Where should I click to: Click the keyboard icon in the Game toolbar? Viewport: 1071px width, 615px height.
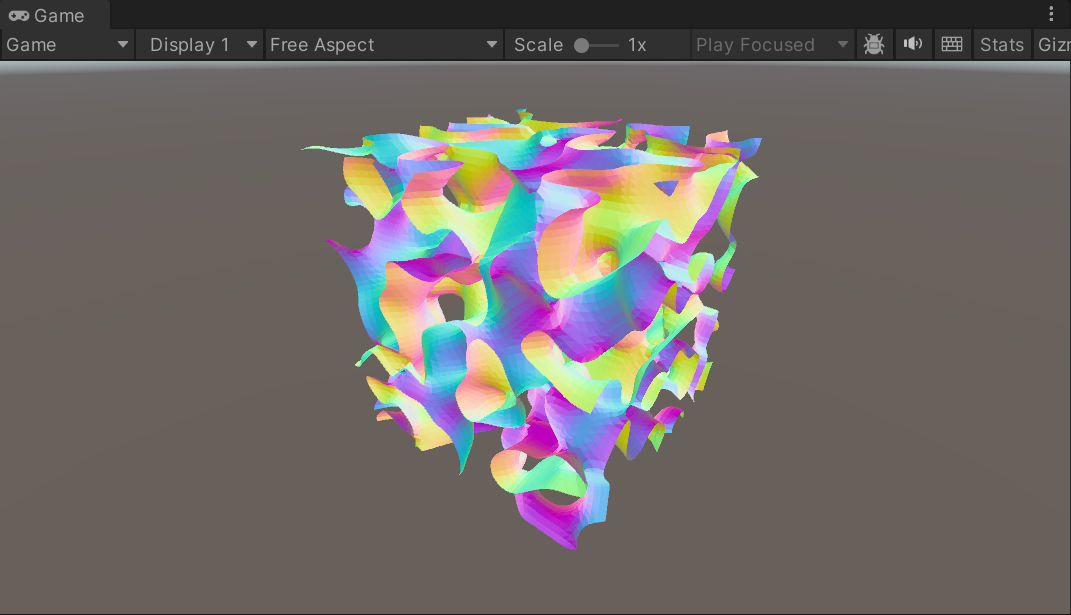click(x=951, y=44)
